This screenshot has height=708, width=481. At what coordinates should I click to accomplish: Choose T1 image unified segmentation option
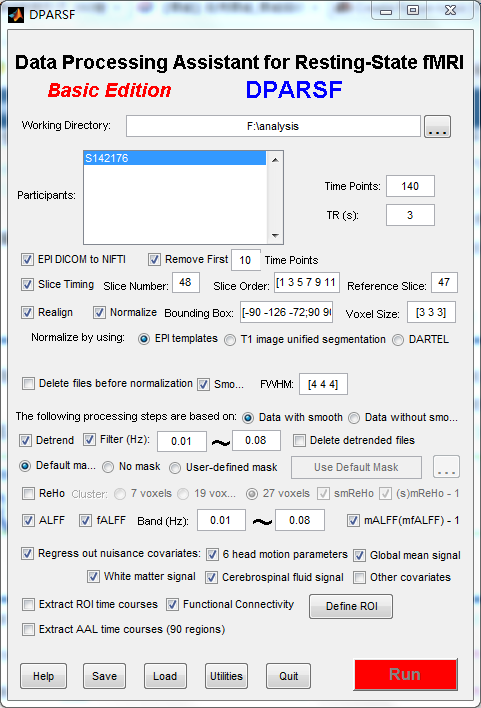click(x=230, y=340)
